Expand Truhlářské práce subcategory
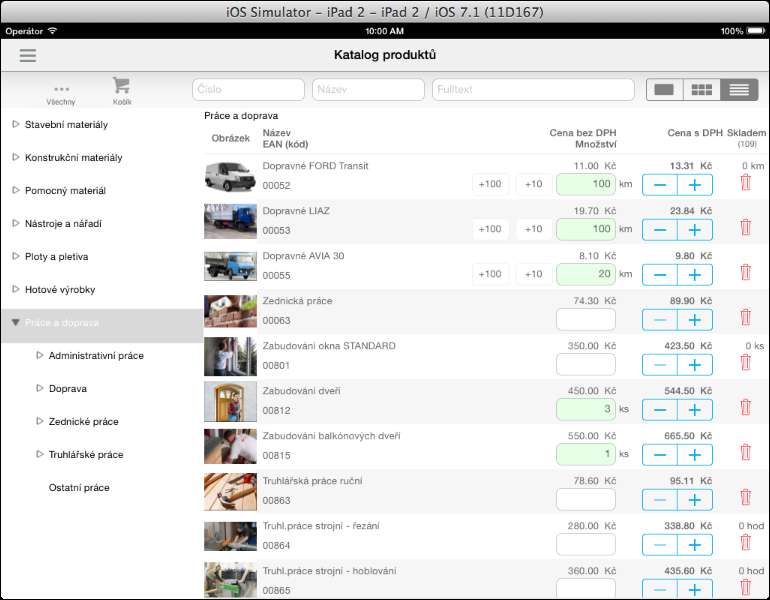770x600 pixels. (40, 454)
